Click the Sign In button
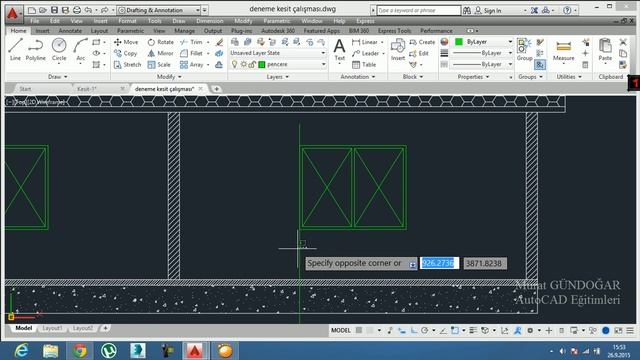This screenshot has height=360, width=640. pyautogui.click(x=488, y=11)
